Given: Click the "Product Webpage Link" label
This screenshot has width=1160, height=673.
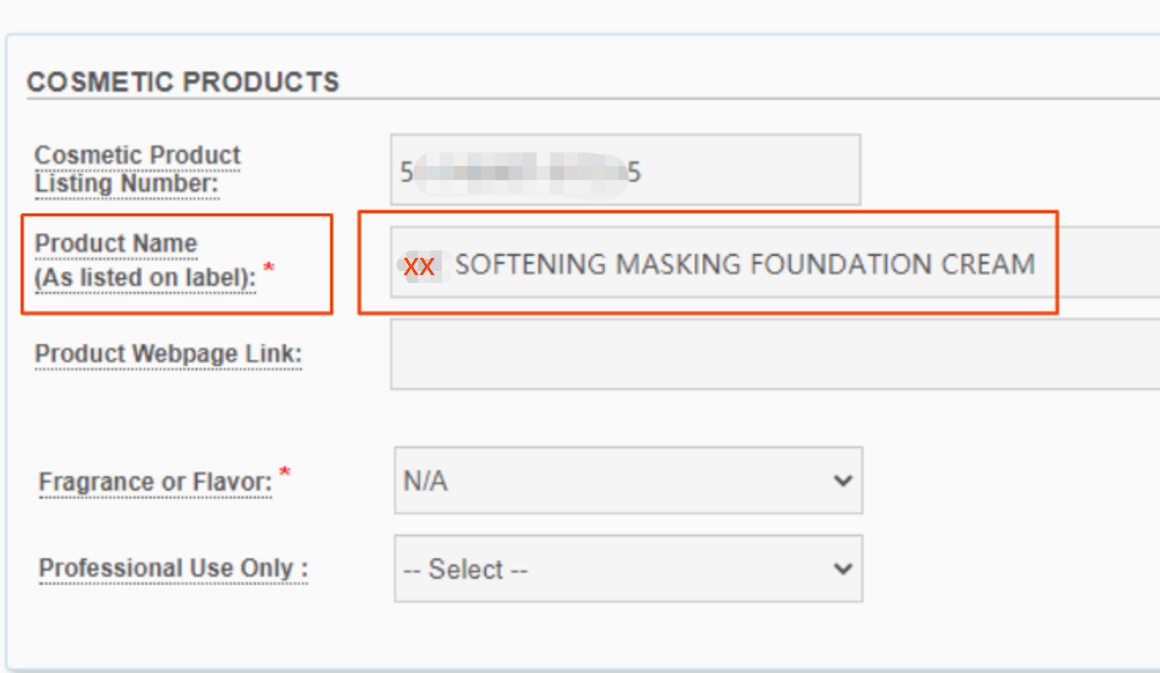Looking at the screenshot, I should tap(168, 354).
